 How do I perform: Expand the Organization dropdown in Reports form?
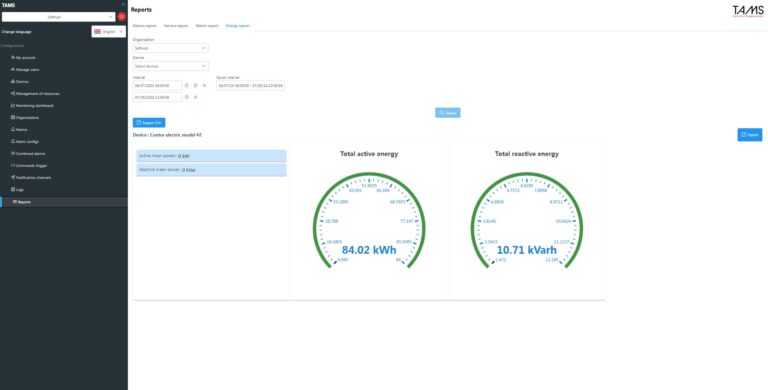[x=170, y=48]
